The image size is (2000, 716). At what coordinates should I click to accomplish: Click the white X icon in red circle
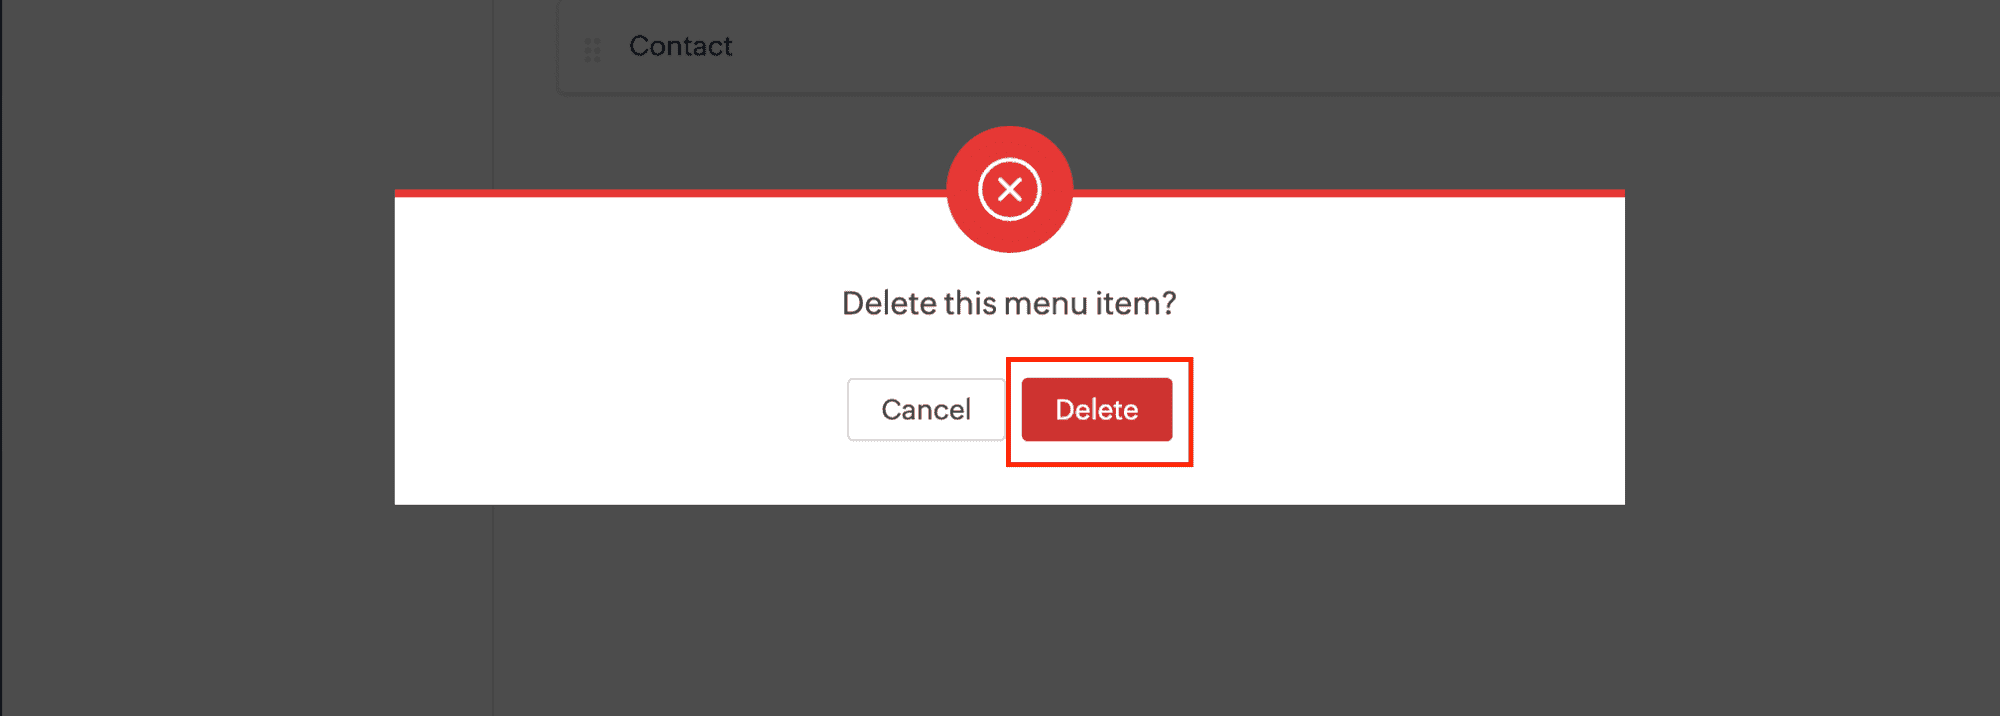[1009, 189]
